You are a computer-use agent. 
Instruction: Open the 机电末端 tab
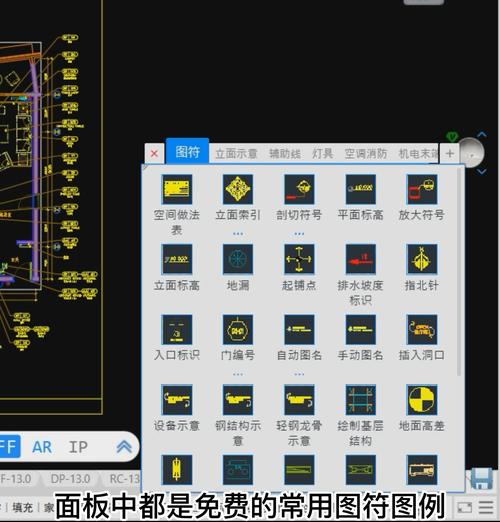(418, 154)
